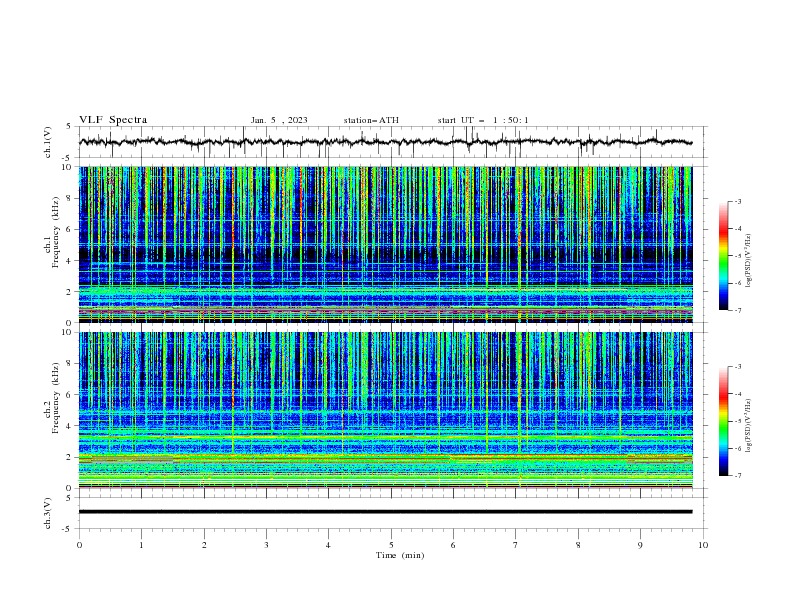The height and width of the screenshot is (612, 792).
Task: Click the "Time (min)" axis title
Action: [x=400, y=555]
